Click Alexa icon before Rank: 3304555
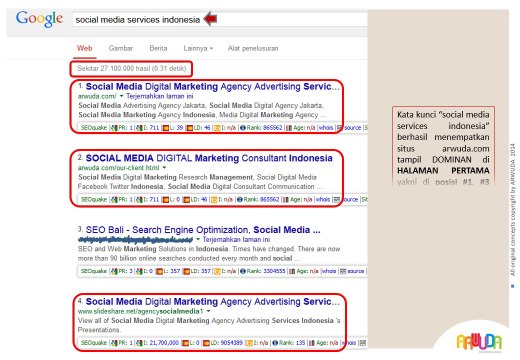The height and width of the screenshot is (360, 520). click(x=243, y=271)
